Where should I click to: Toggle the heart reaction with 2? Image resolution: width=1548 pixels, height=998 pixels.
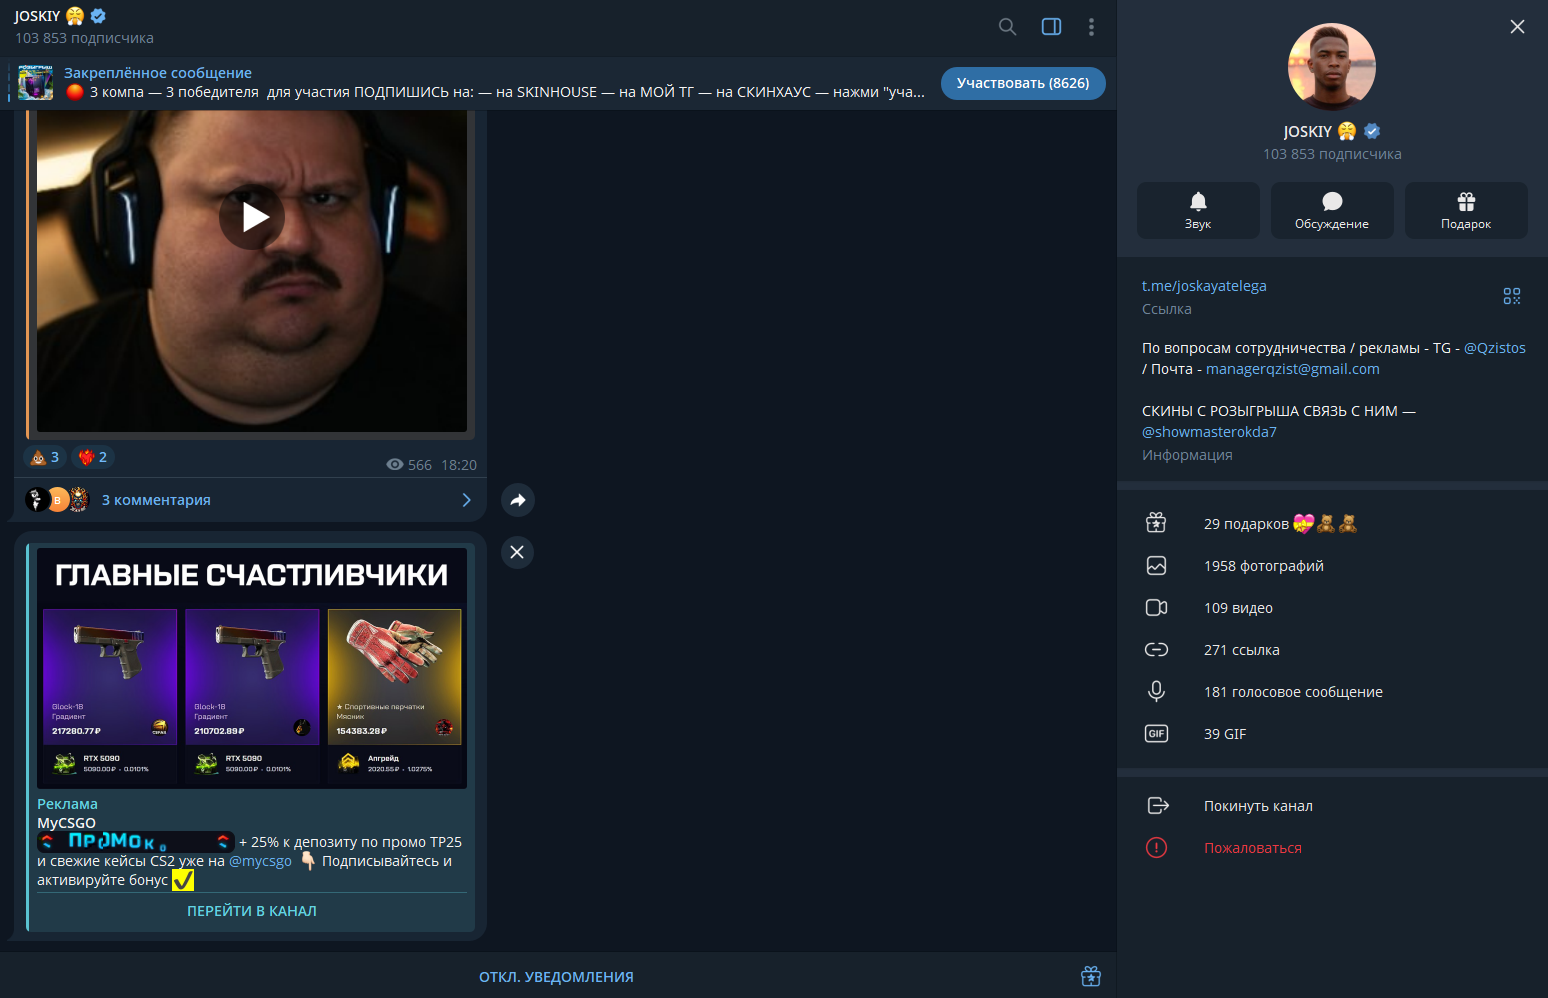click(x=93, y=457)
